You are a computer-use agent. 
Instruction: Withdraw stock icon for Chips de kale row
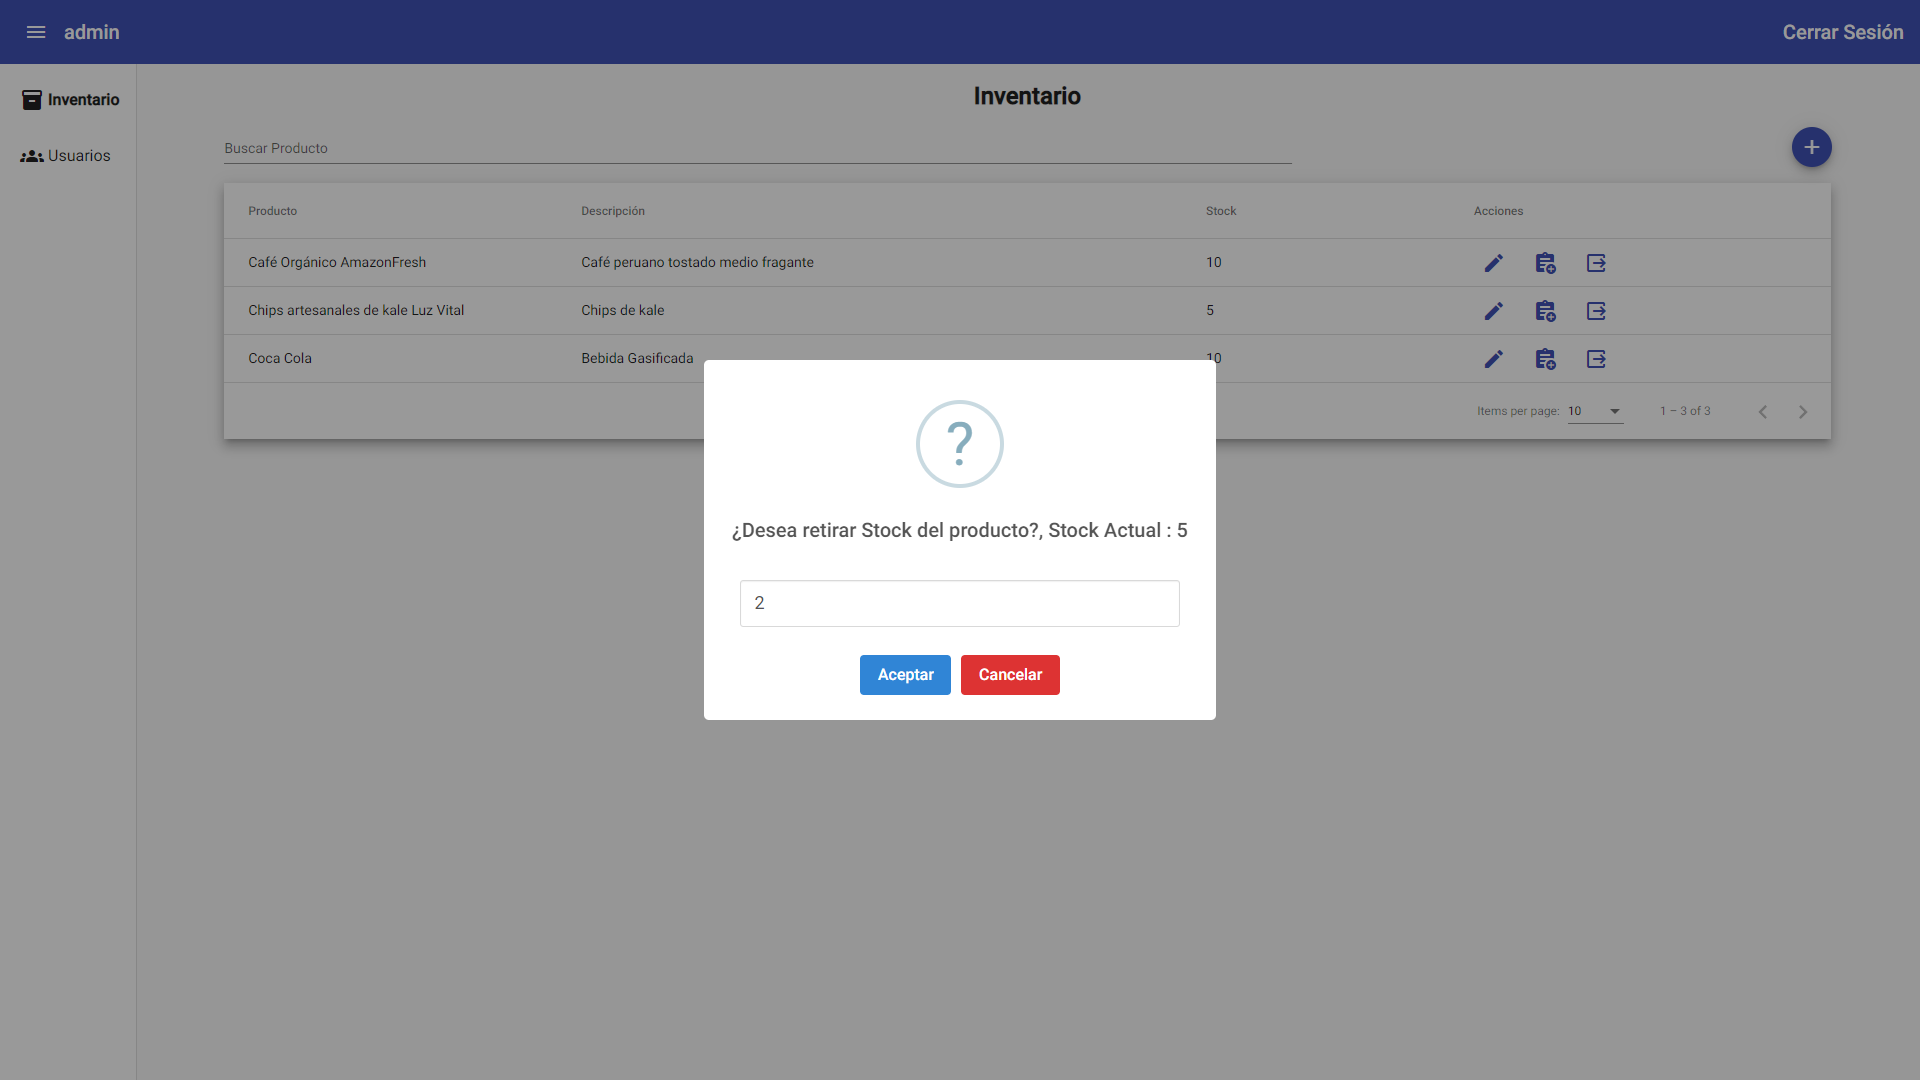pyautogui.click(x=1596, y=311)
